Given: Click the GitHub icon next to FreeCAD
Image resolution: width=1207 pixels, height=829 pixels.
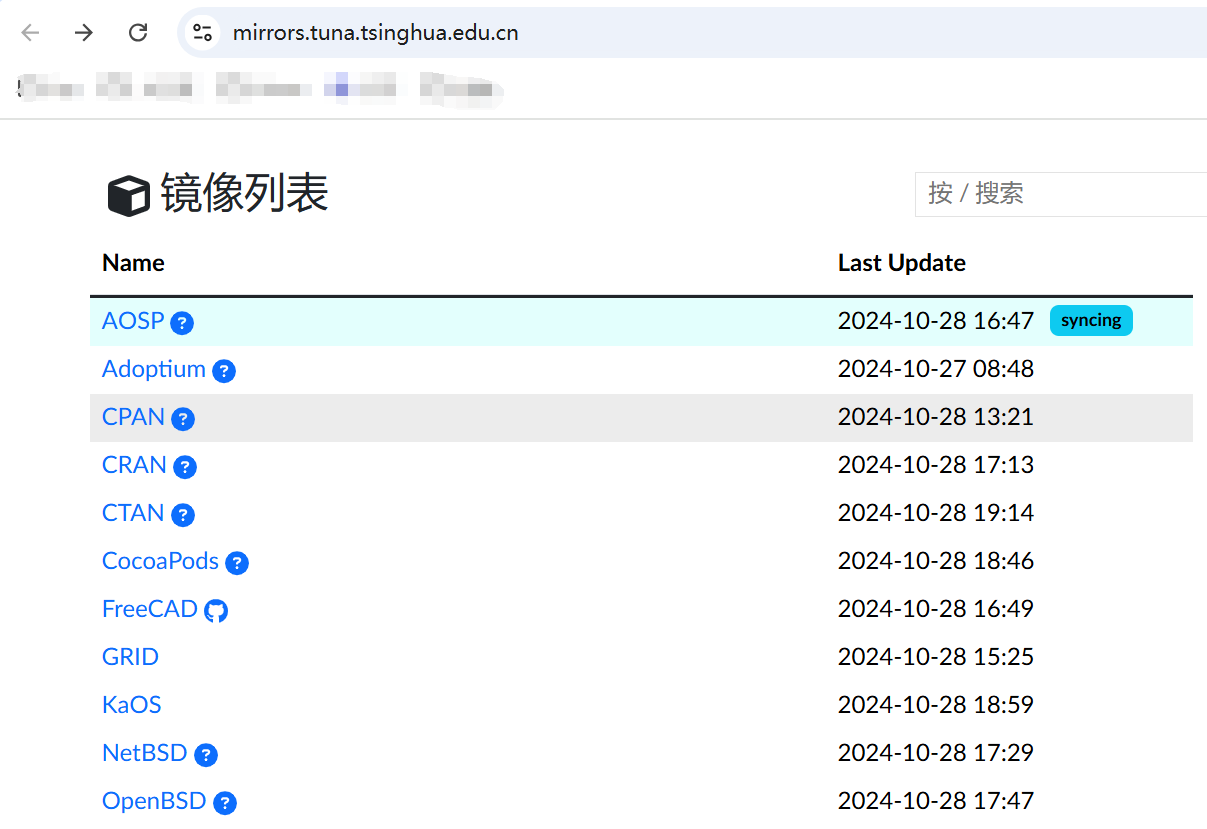Looking at the screenshot, I should pos(216,611).
